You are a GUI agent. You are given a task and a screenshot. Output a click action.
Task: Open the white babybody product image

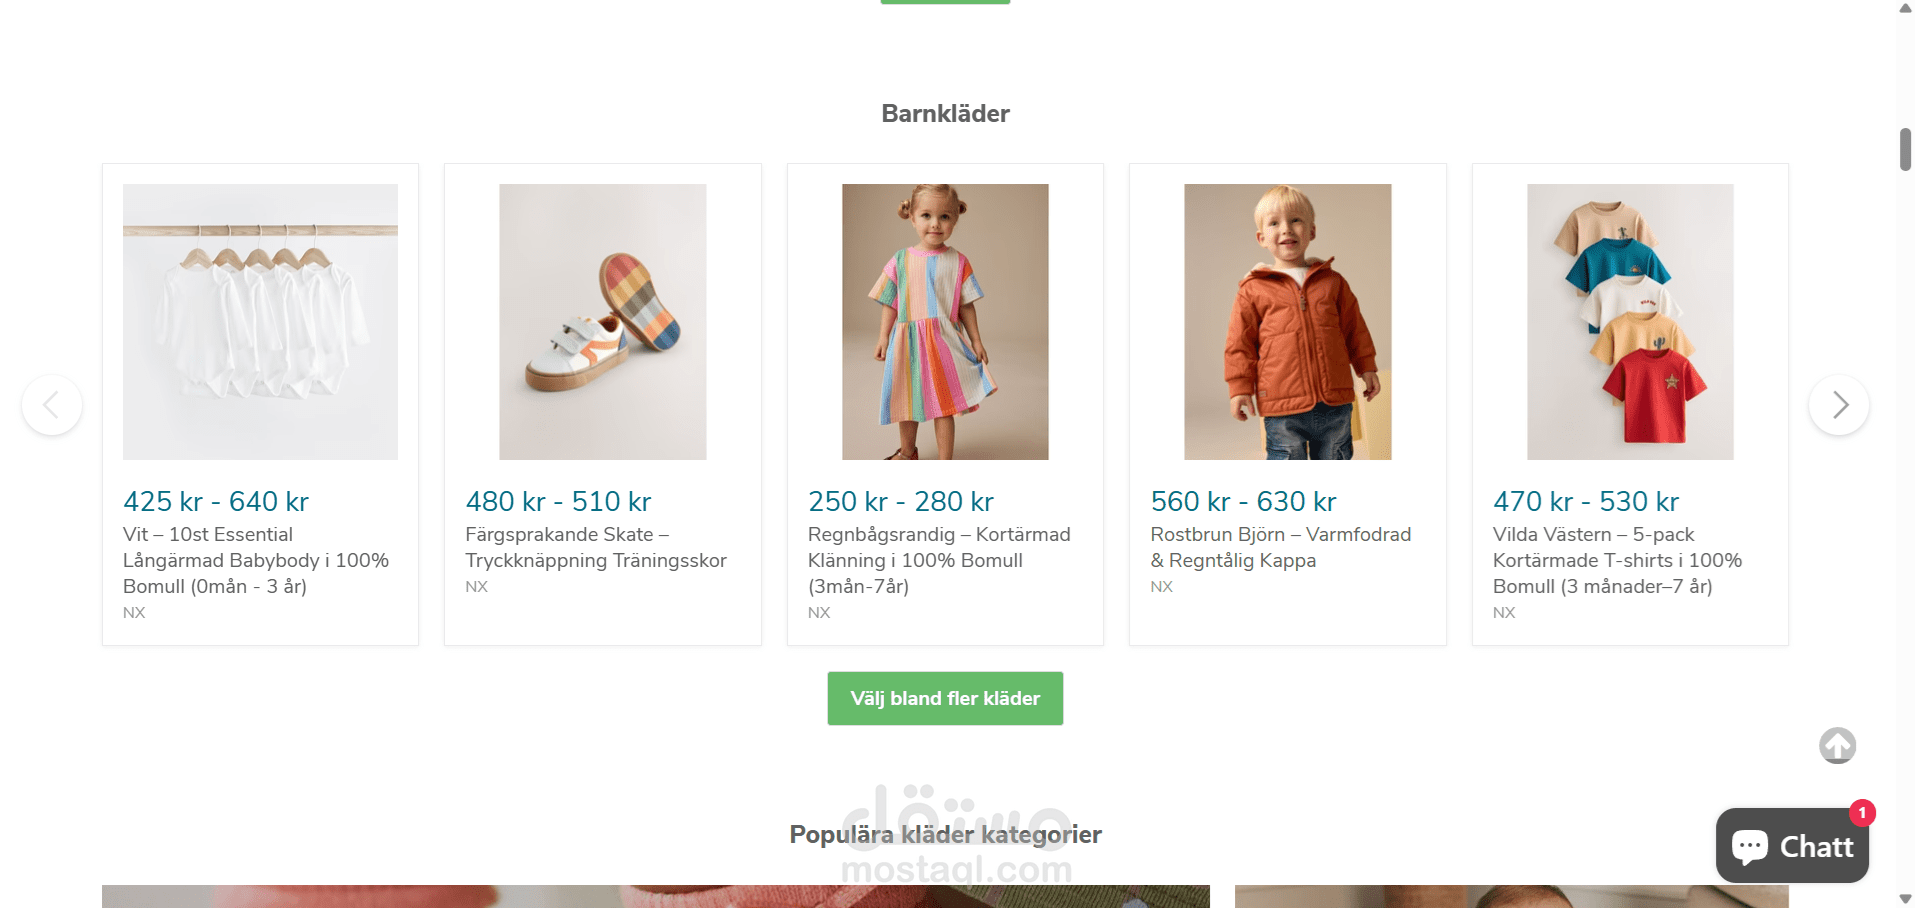point(260,322)
